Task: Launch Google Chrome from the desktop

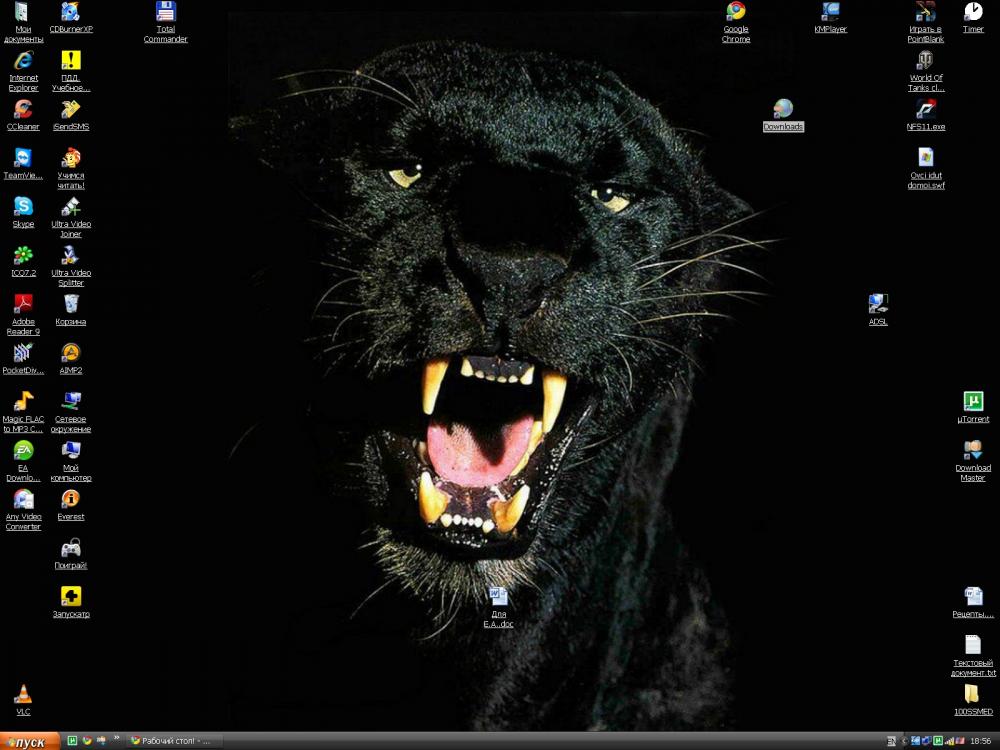Action: click(x=736, y=12)
